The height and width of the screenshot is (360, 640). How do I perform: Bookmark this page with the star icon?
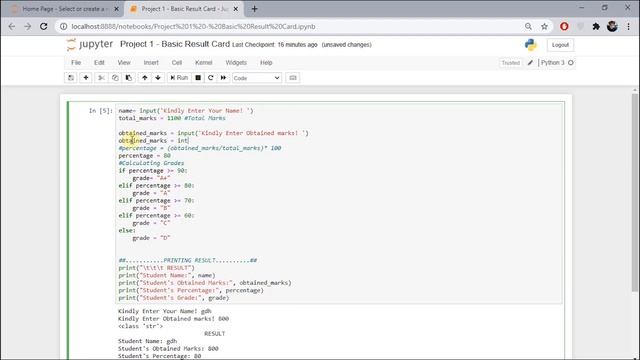[544, 27]
